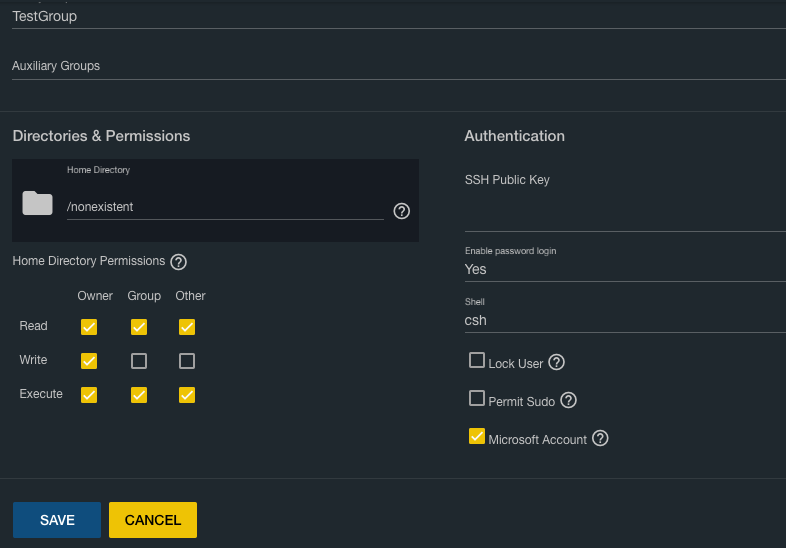Uncheck the Microsoft Account checkbox
The image size is (786, 548).
(x=477, y=436)
